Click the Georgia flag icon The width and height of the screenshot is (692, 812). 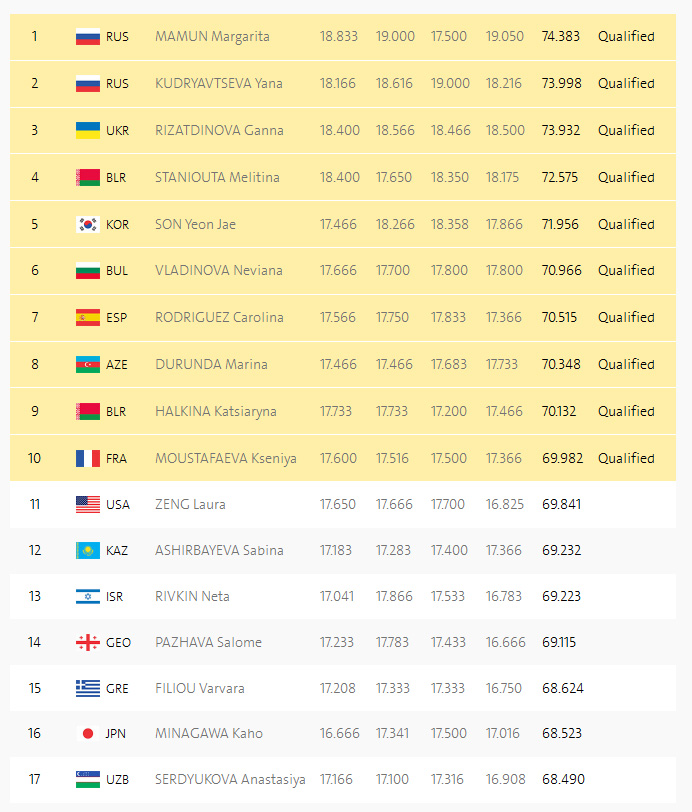pos(87,642)
